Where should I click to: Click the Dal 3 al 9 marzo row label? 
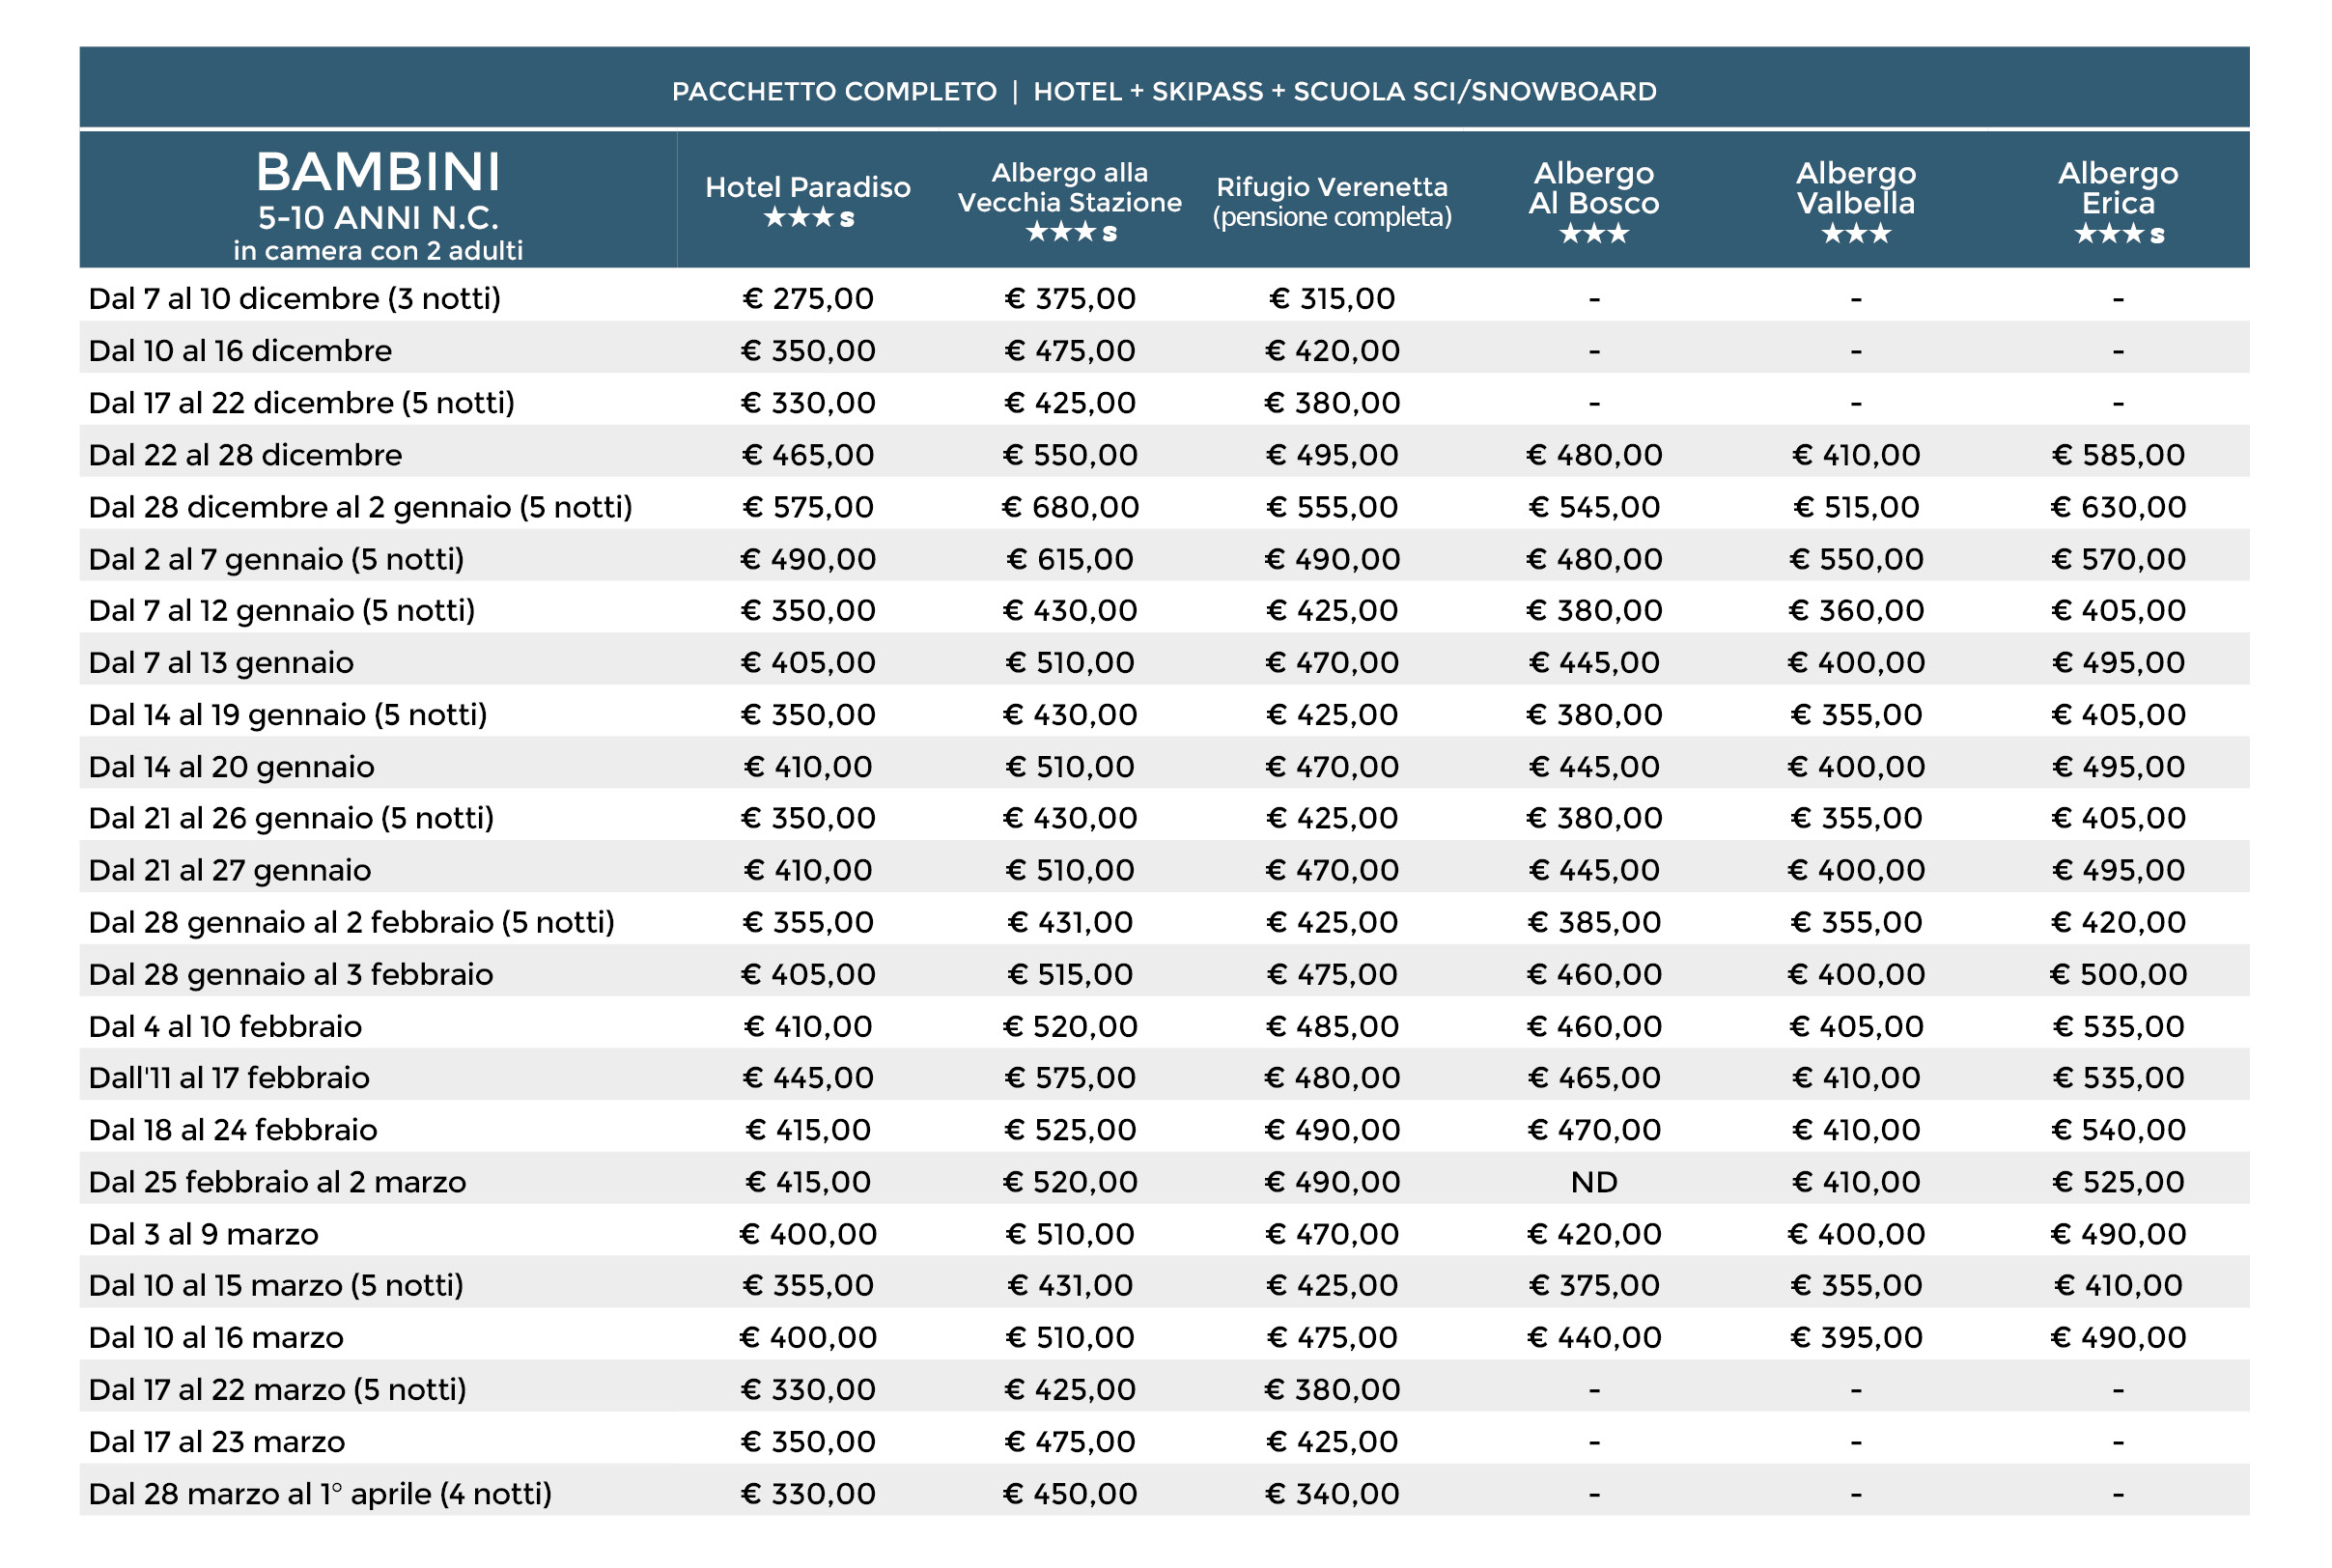tap(203, 1234)
